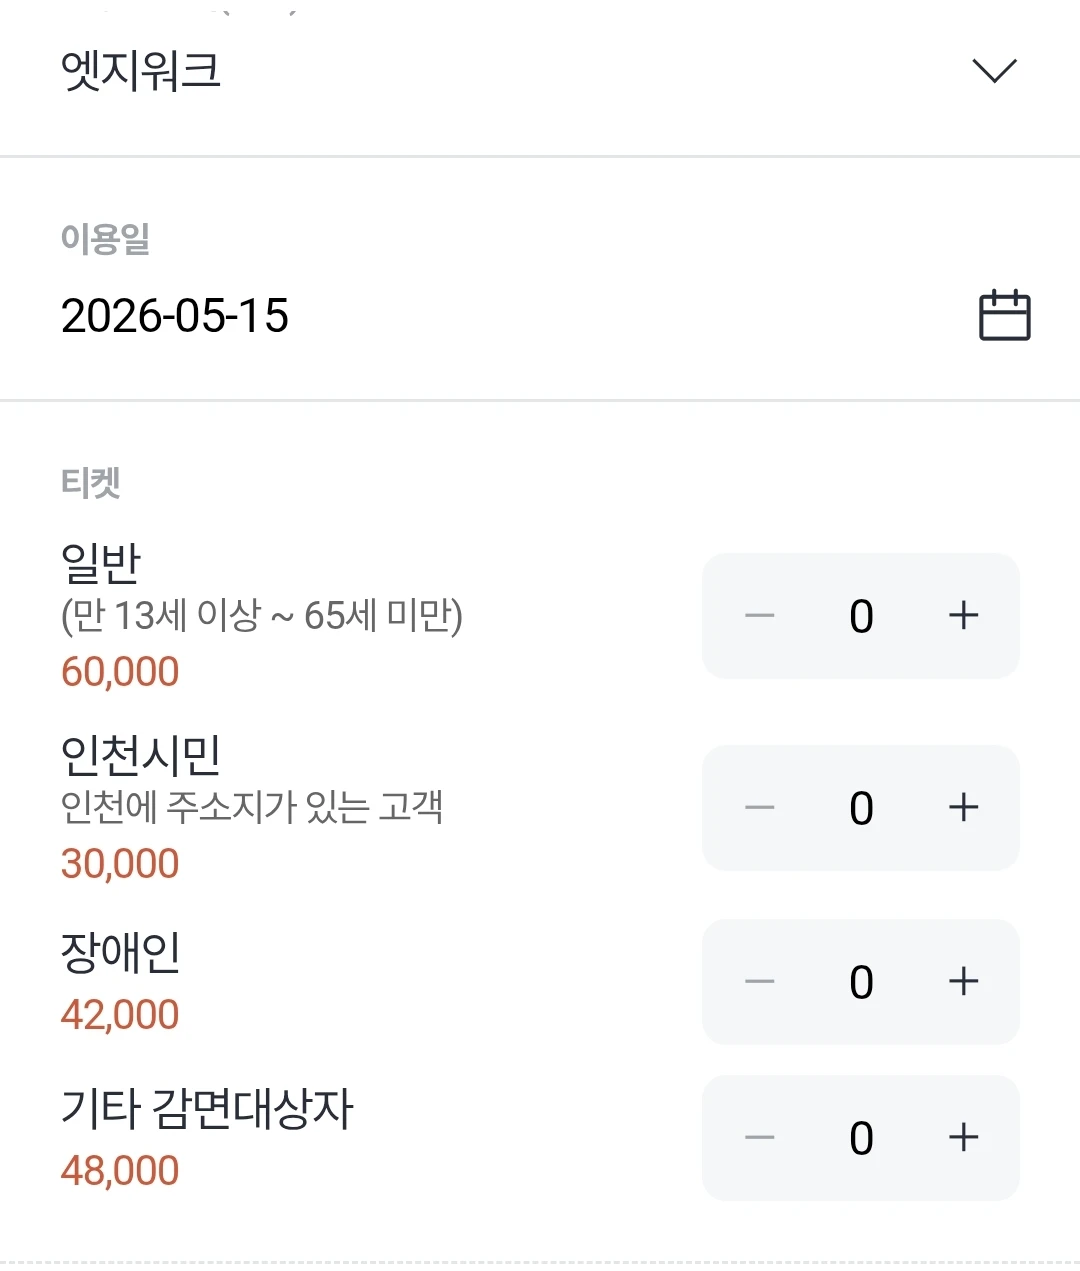Select the 인천시민 ticket label
Image resolution: width=1080 pixels, height=1271 pixels.
click(x=140, y=755)
